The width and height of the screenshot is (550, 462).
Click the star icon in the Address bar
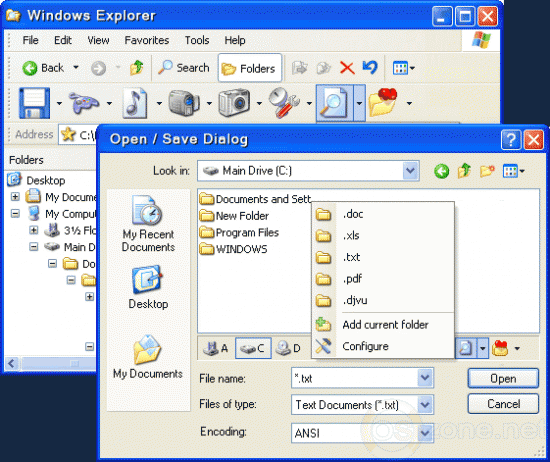pyautogui.click(x=68, y=134)
